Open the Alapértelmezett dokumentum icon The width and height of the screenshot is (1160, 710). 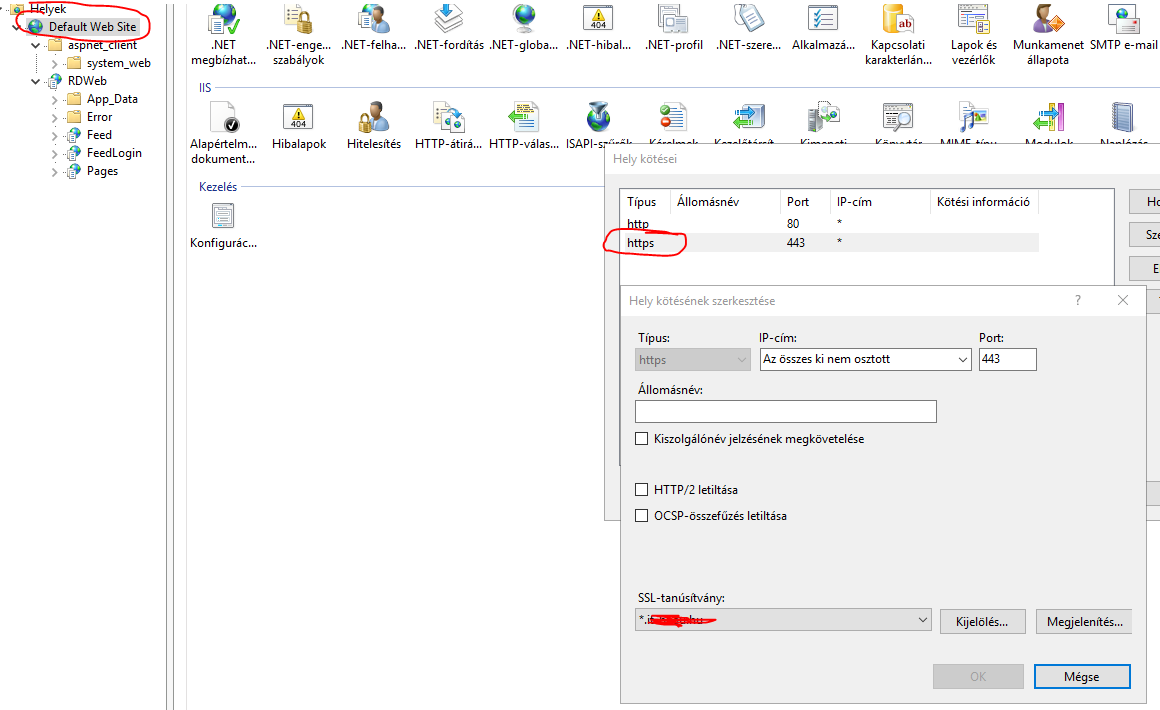222,119
